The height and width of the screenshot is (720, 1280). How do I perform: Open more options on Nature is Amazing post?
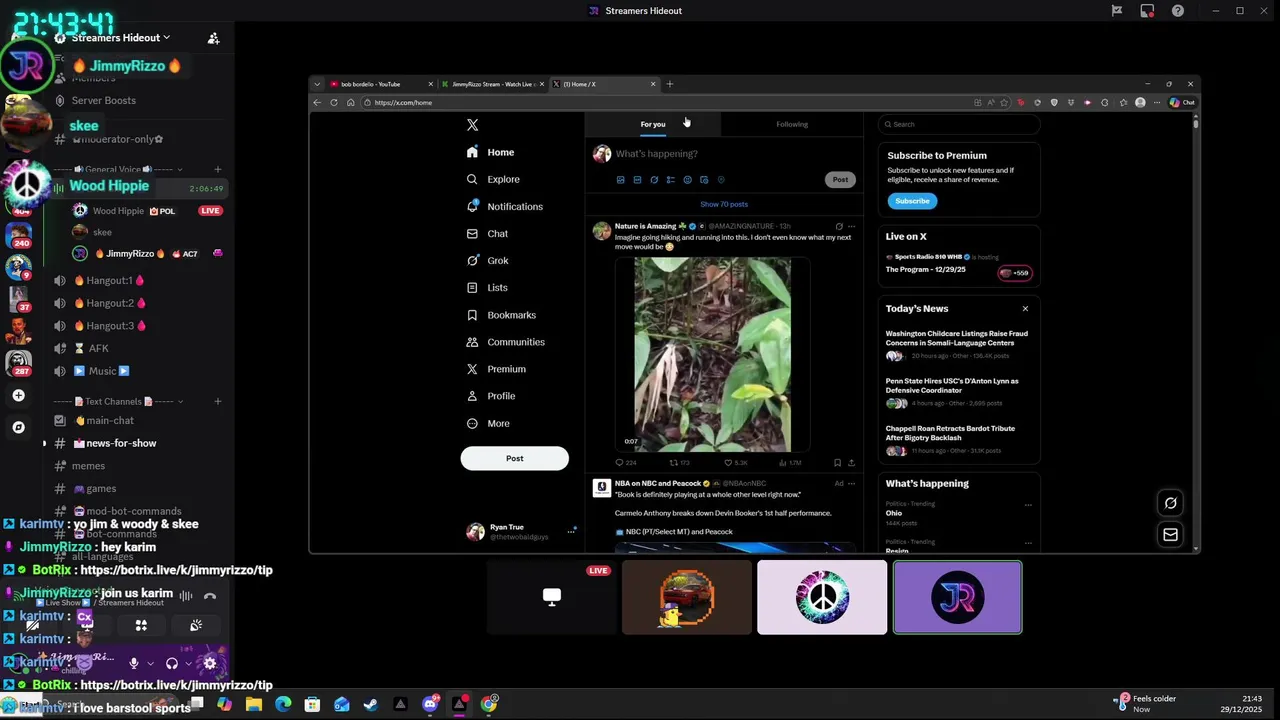[x=851, y=226]
